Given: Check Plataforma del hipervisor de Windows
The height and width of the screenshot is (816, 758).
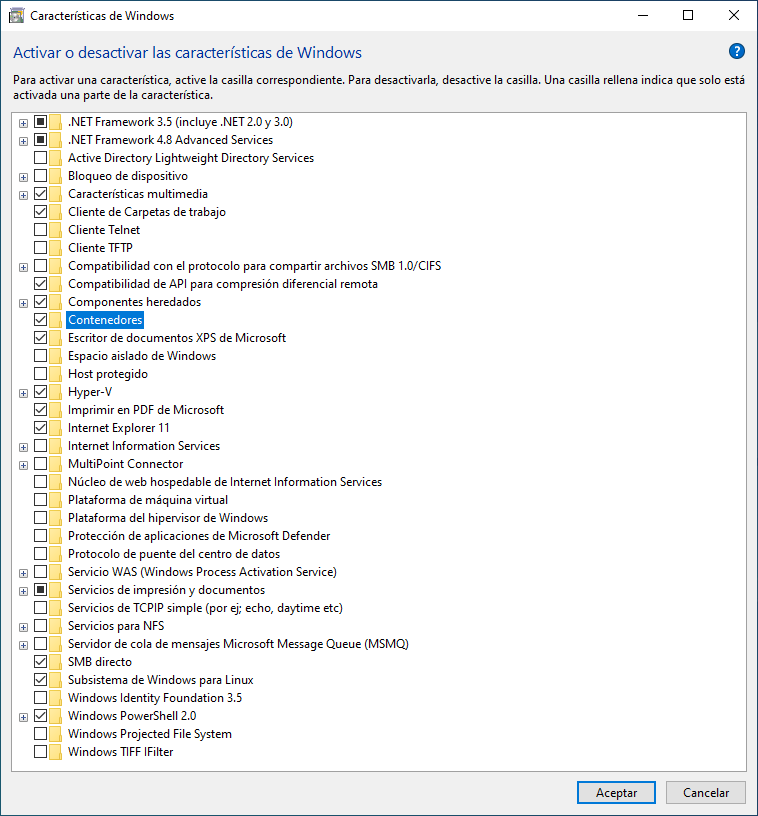Looking at the screenshot, I should coord(41,518).
